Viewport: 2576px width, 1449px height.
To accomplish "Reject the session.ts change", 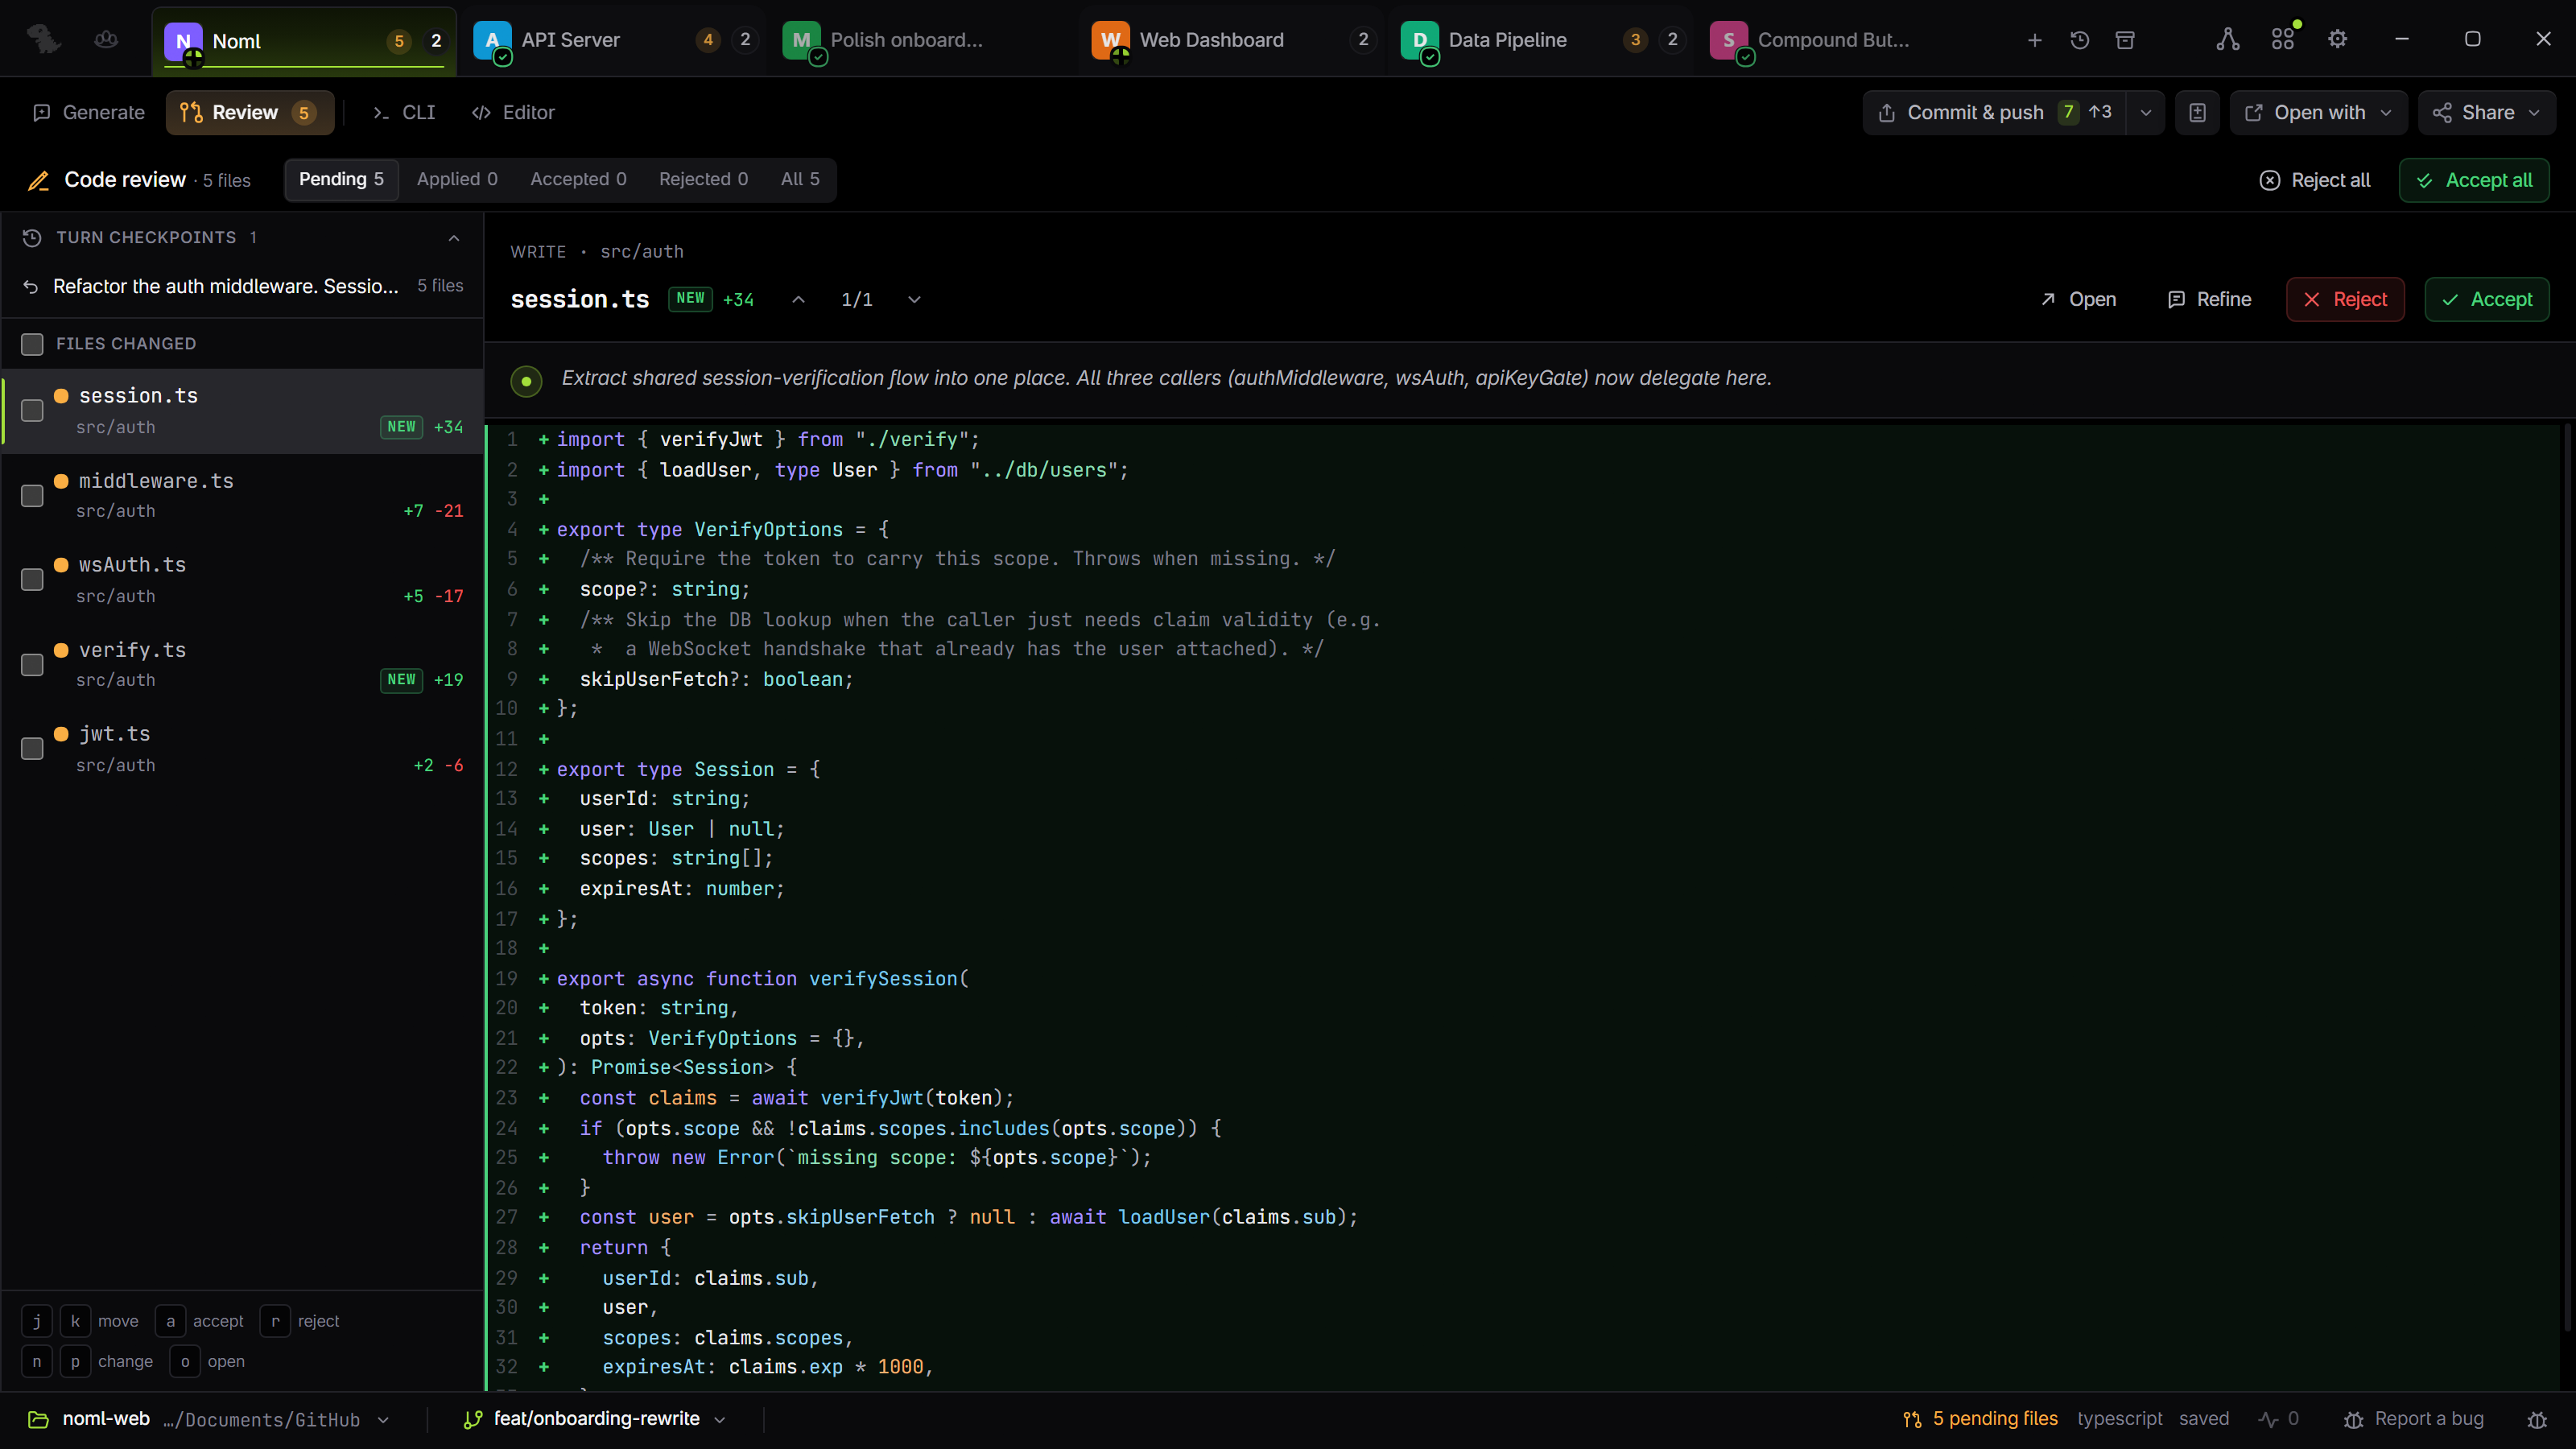I will (2345, 300).
